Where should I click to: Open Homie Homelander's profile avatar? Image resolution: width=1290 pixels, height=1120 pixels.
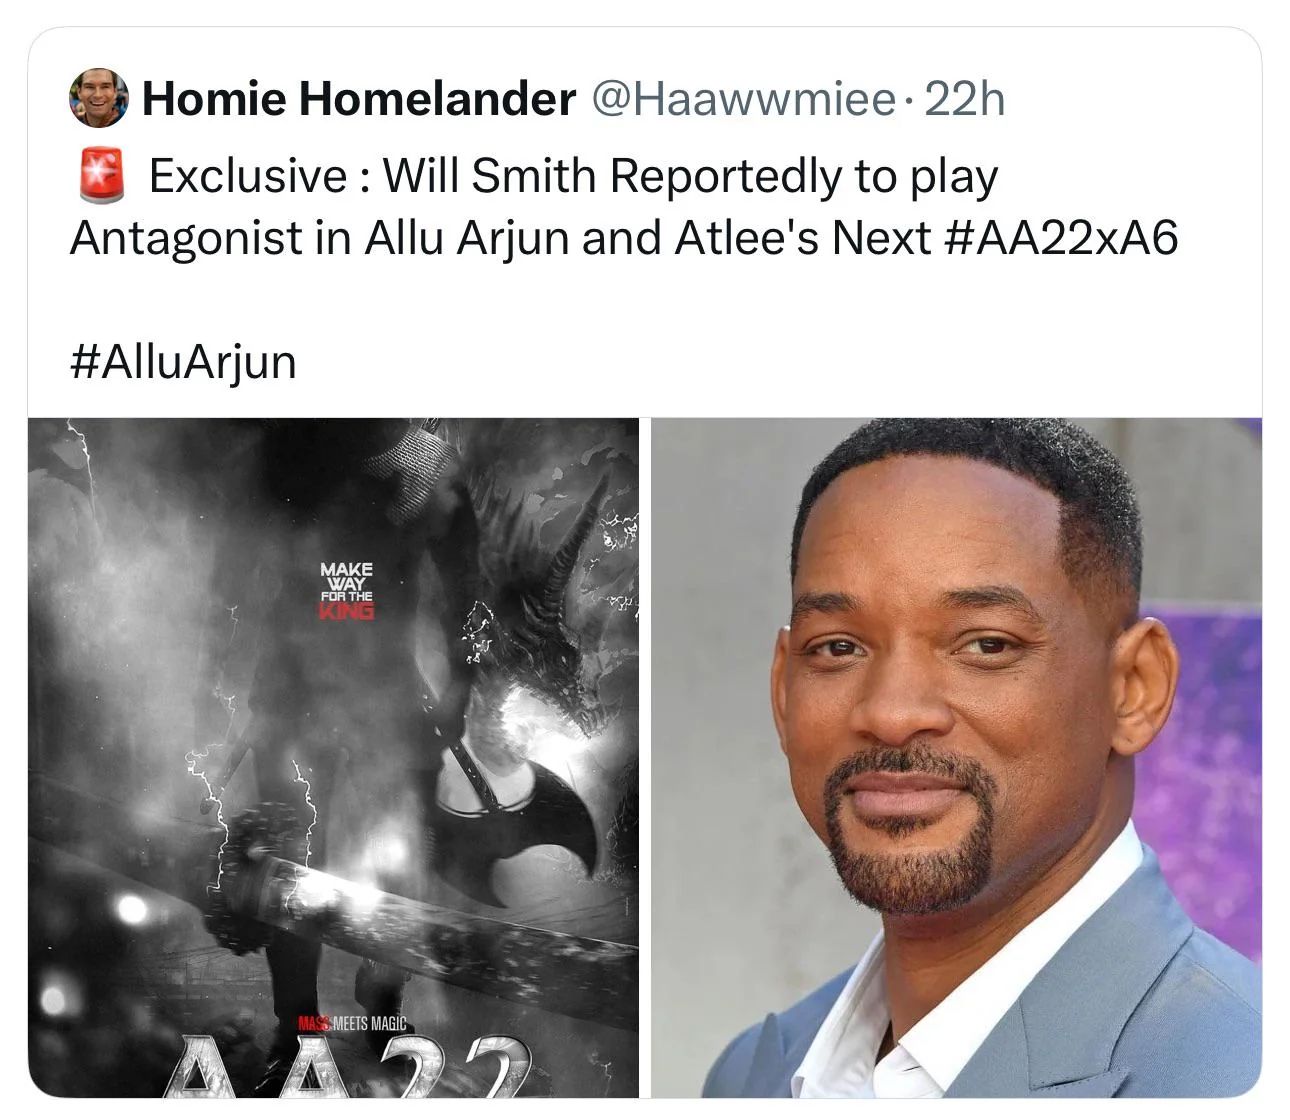(99, 98)
